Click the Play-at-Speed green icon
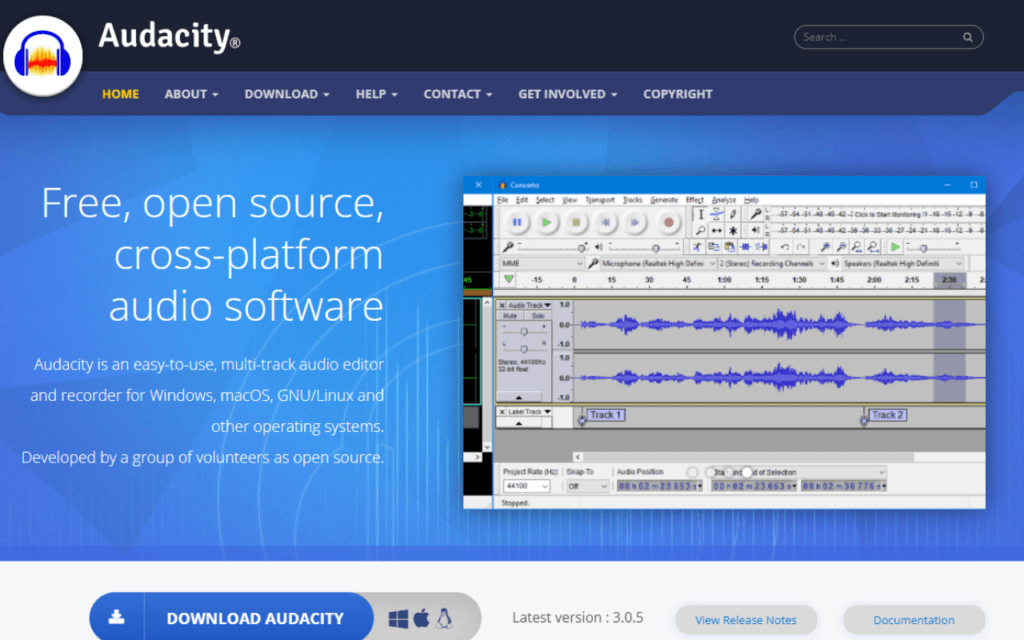1024x640 pixels. 895,247
